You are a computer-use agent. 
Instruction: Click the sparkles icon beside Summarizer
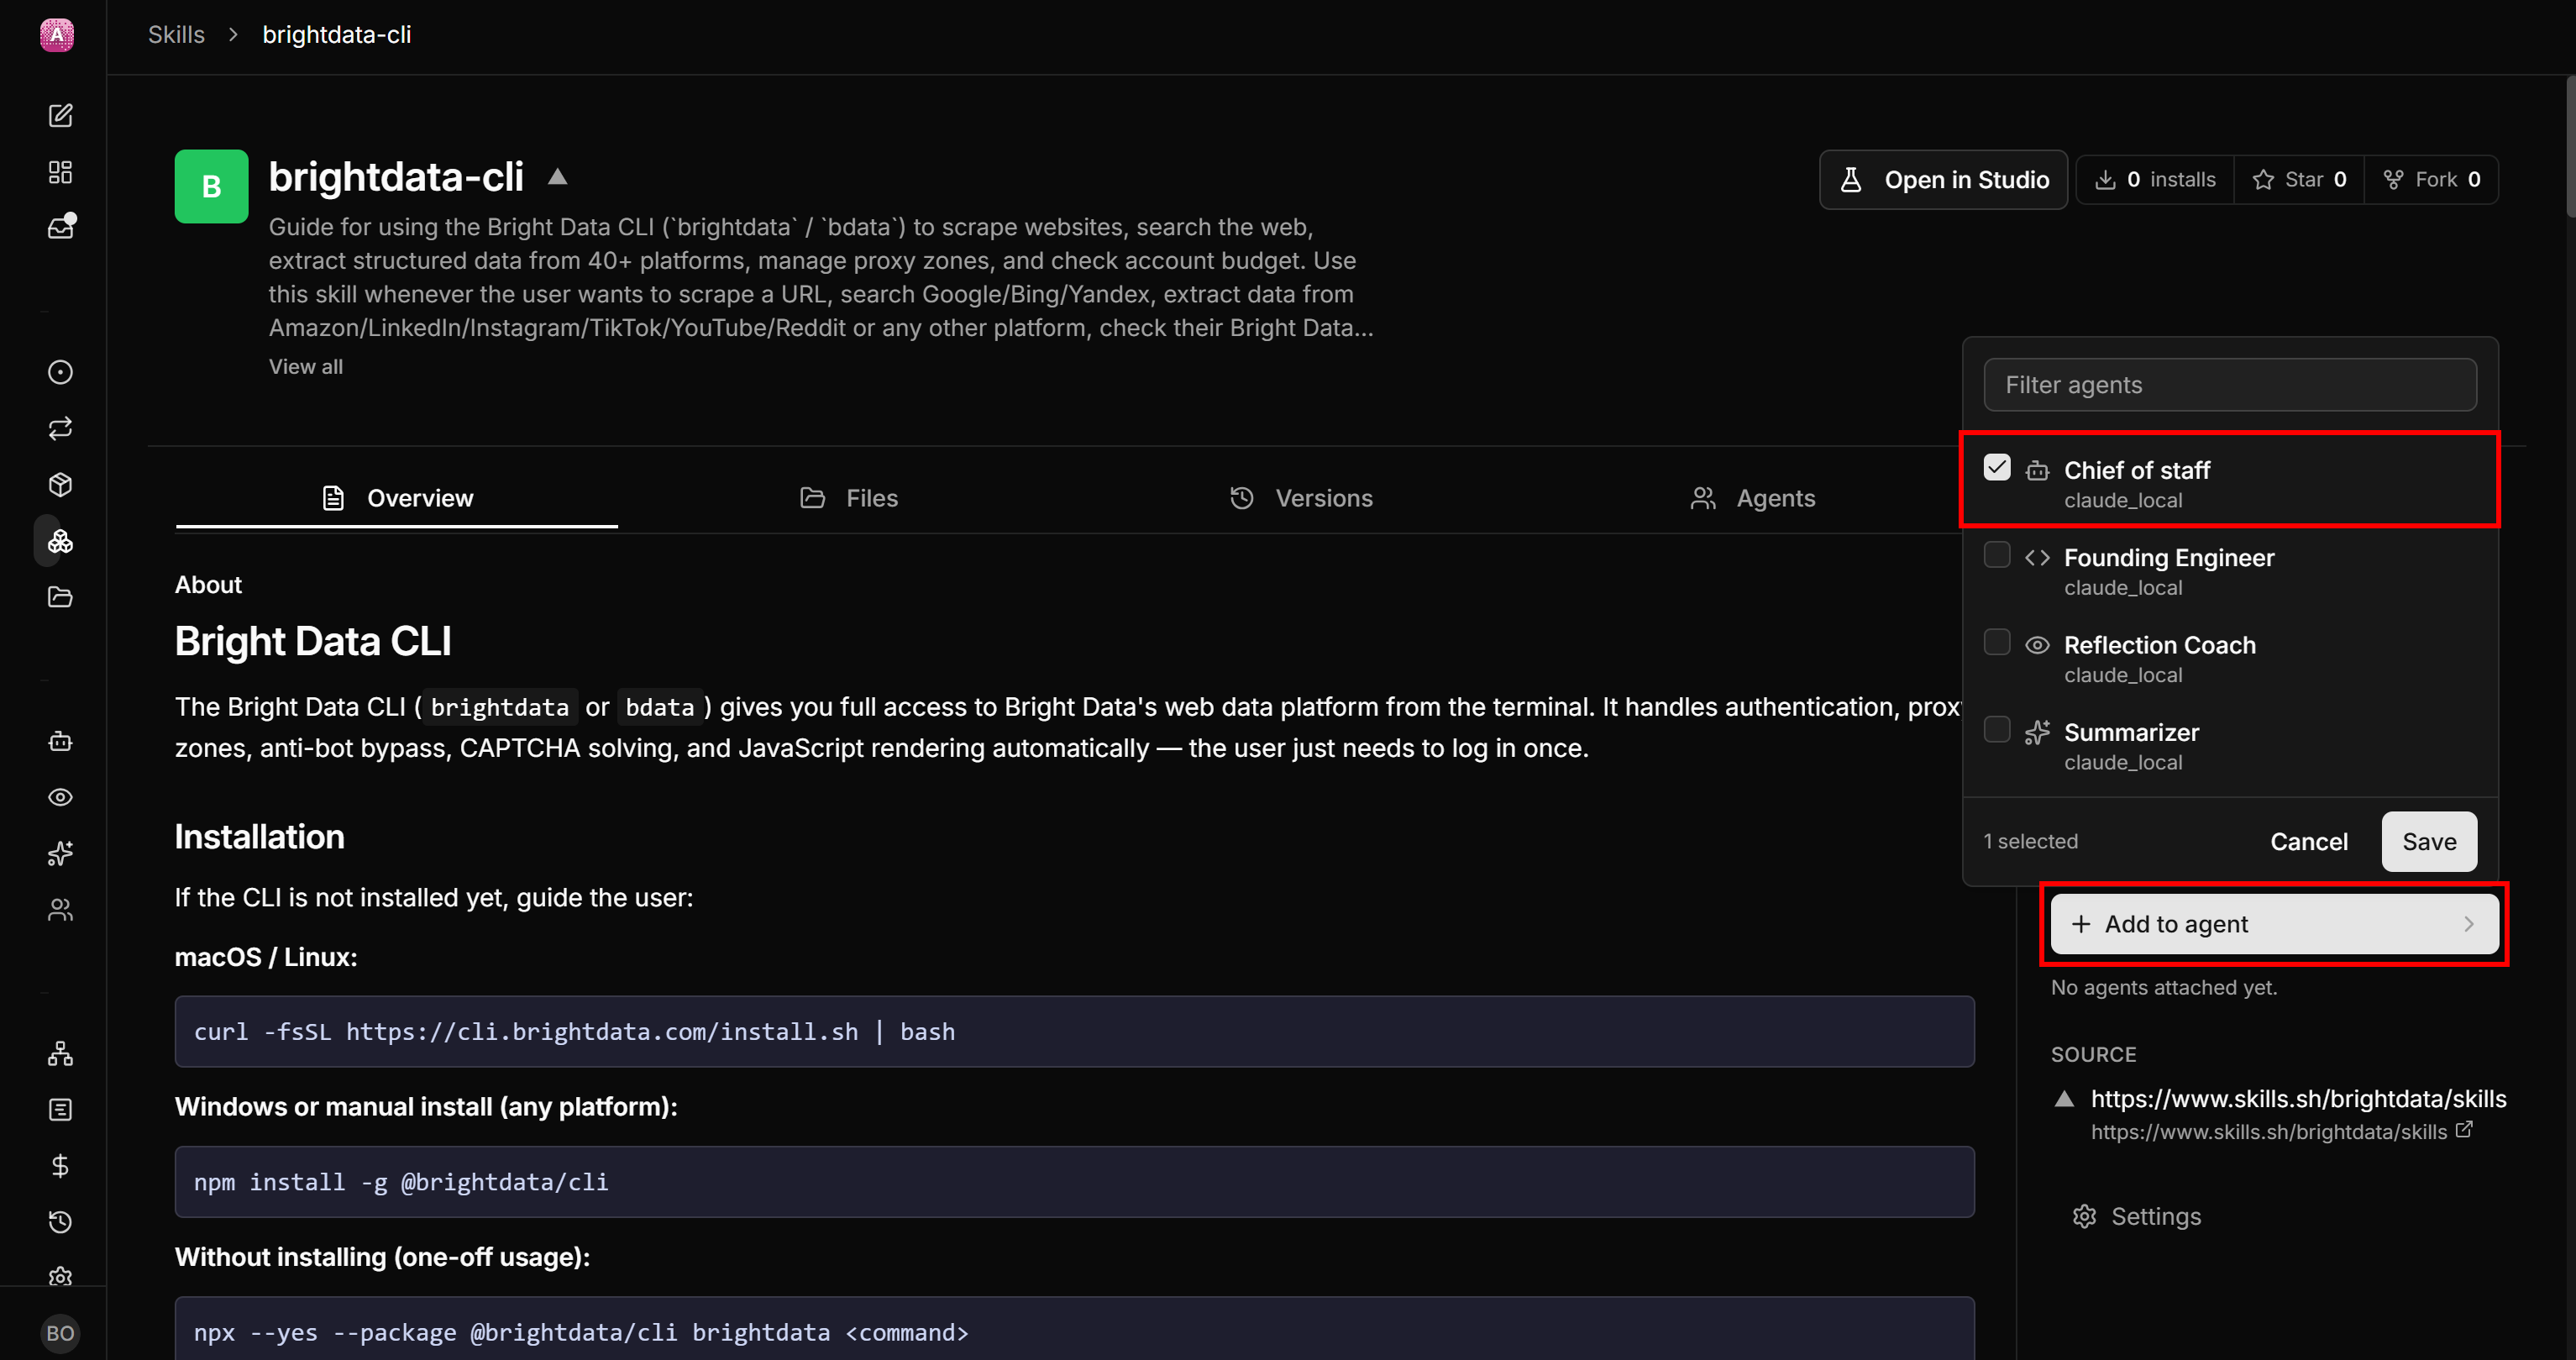pos(2037,732)
